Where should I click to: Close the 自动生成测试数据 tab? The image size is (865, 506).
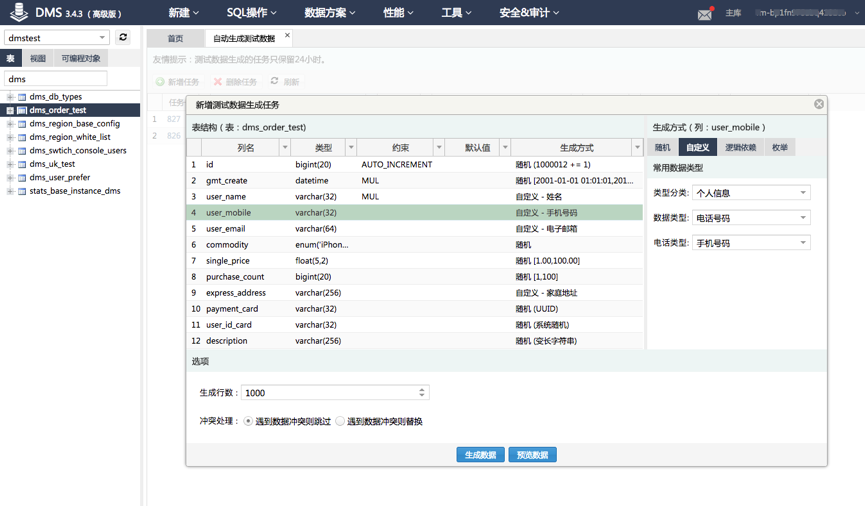[x=287, y=35]
